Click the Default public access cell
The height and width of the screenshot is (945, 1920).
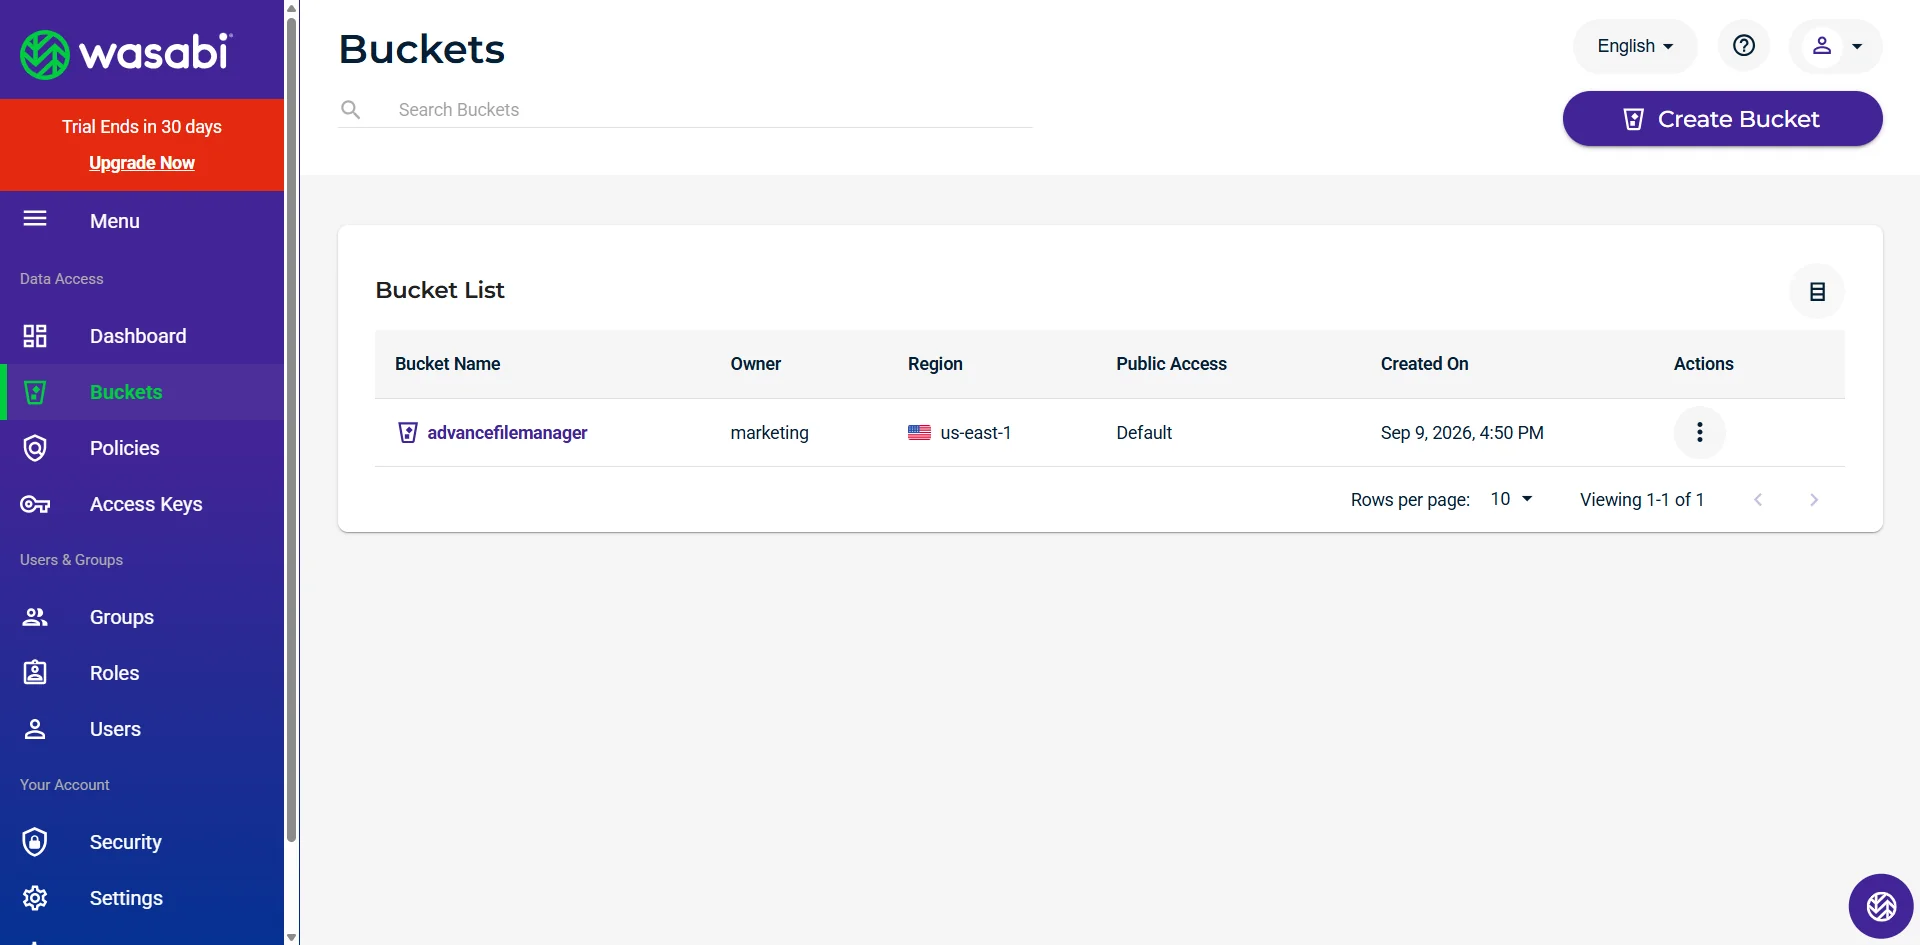pyautogui.click(x=1144, y=433)
